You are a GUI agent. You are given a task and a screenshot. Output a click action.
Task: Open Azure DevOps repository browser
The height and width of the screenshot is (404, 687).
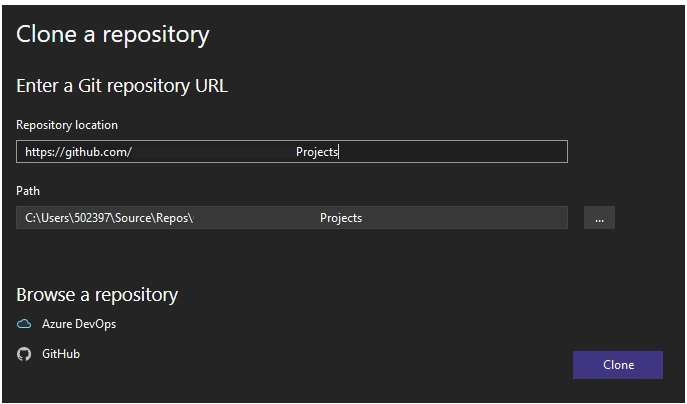click(x=79, y=324)
